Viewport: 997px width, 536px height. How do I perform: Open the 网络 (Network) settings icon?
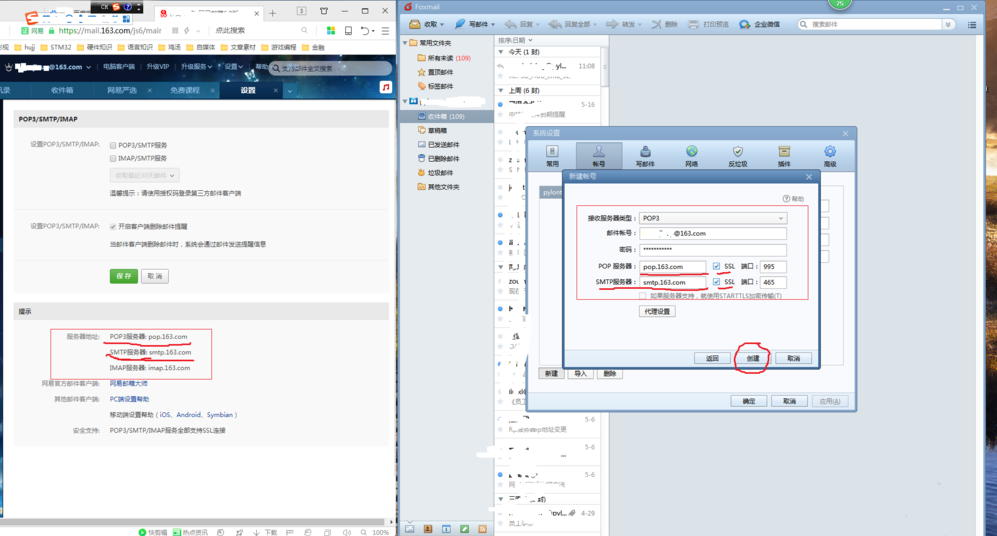pos(691,153)
